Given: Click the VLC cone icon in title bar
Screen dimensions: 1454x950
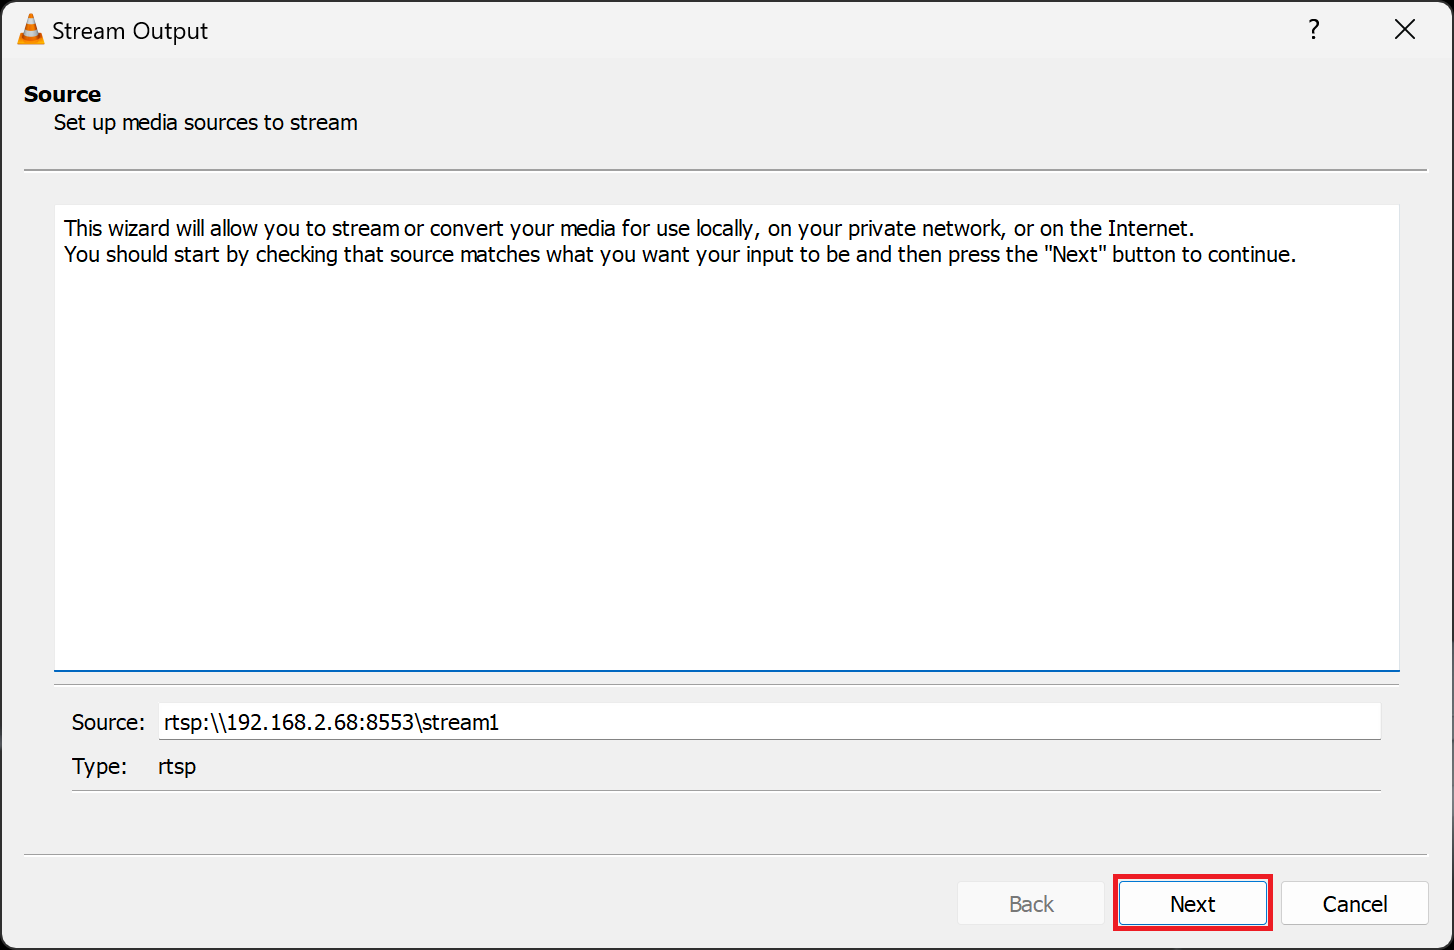Looking at the screenshot, I should click(31, 30).
